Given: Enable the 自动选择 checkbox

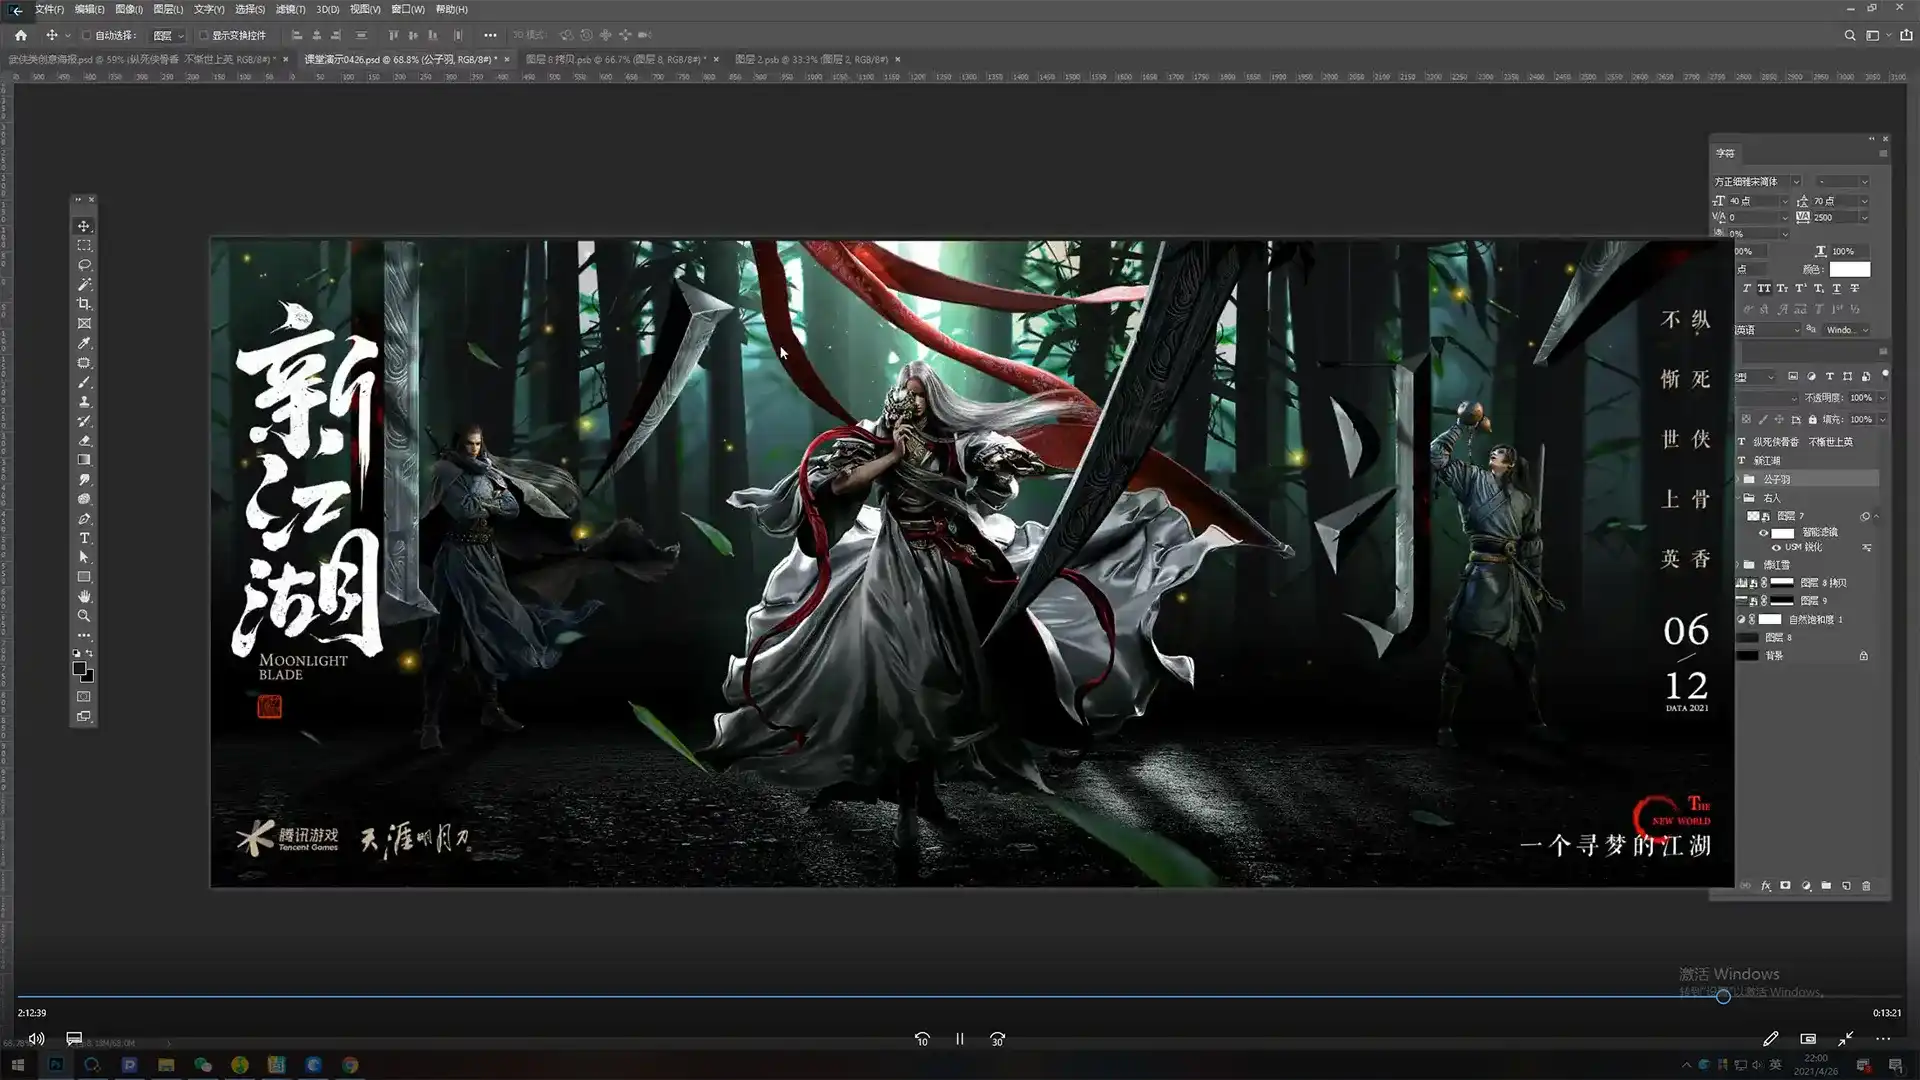Looking at the screenshot, I should point(87,35).
